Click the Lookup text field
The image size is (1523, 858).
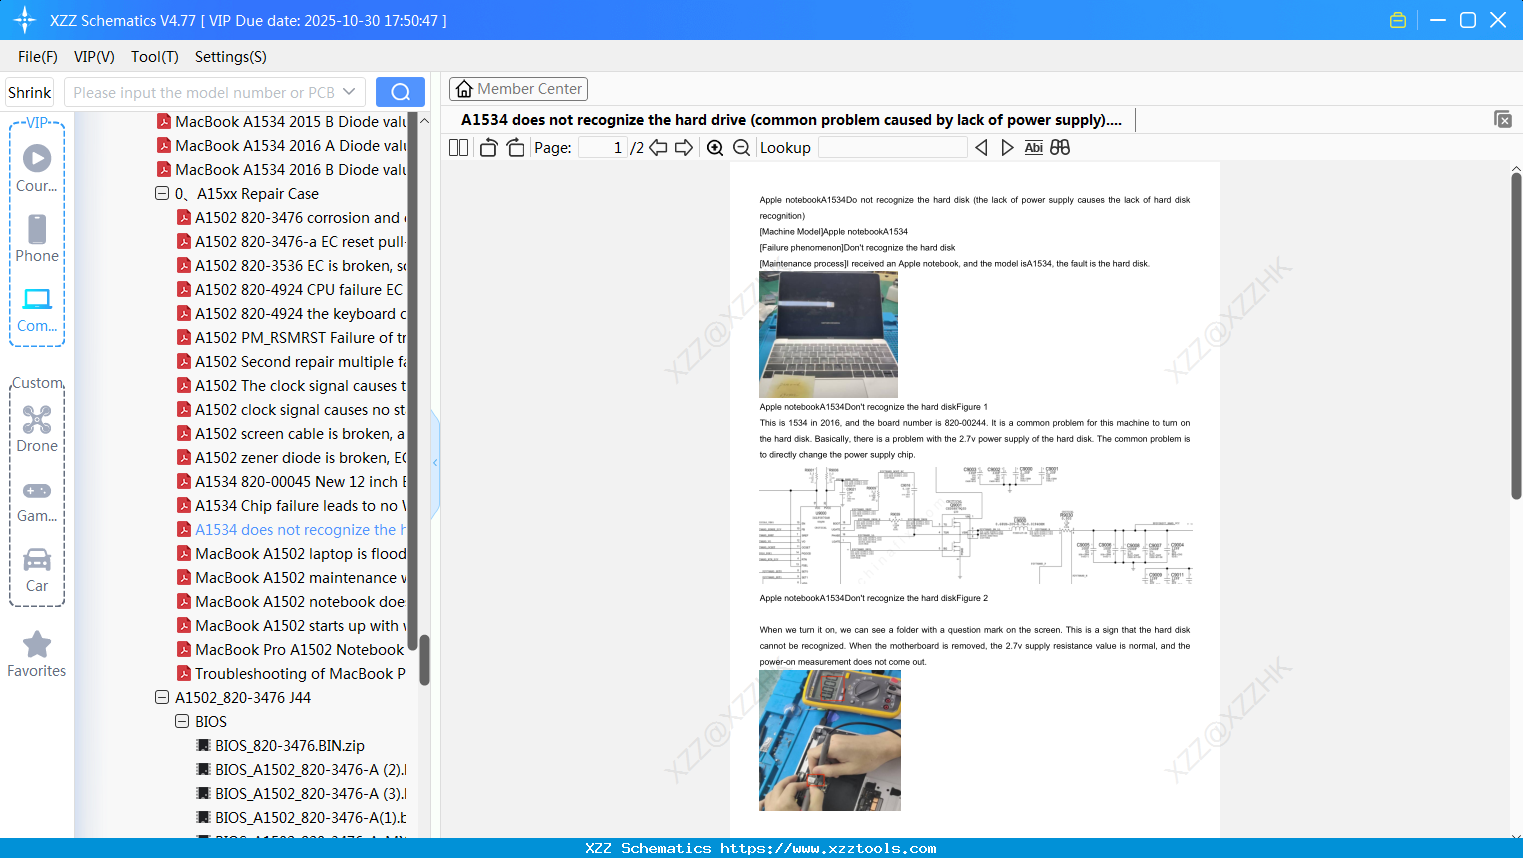coord(893,147)
